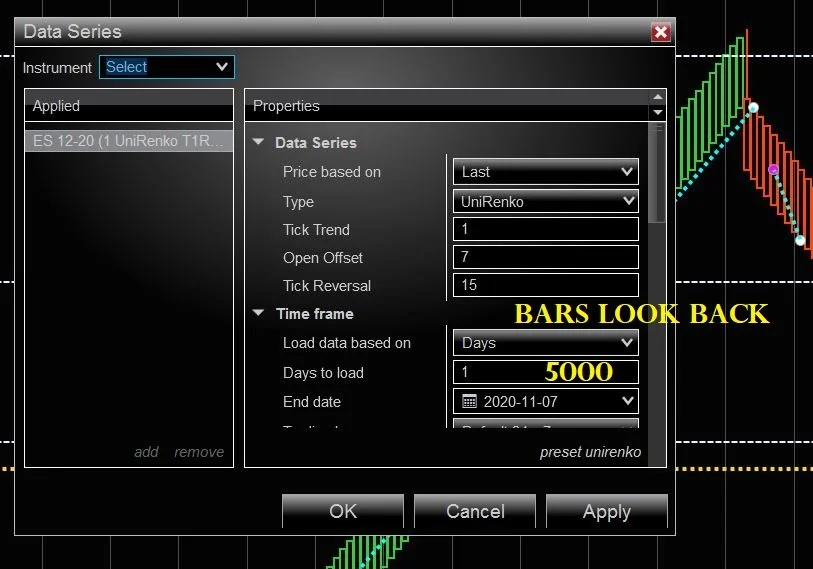813x569 pixels.
Task: Select ES 12-20 UniRenko applied series
Action: (x=129, y=141)
